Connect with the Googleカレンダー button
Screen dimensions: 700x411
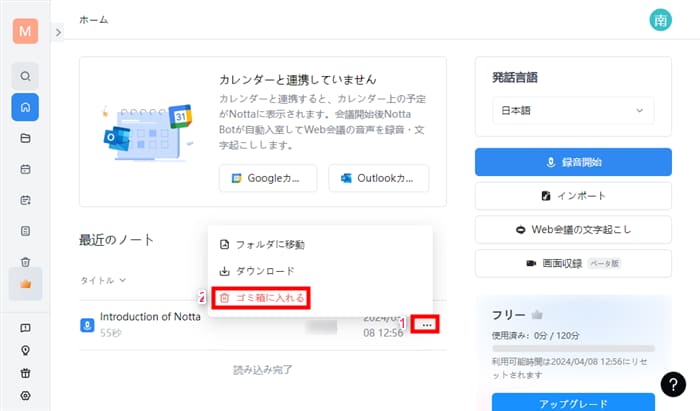click(268, 178)
